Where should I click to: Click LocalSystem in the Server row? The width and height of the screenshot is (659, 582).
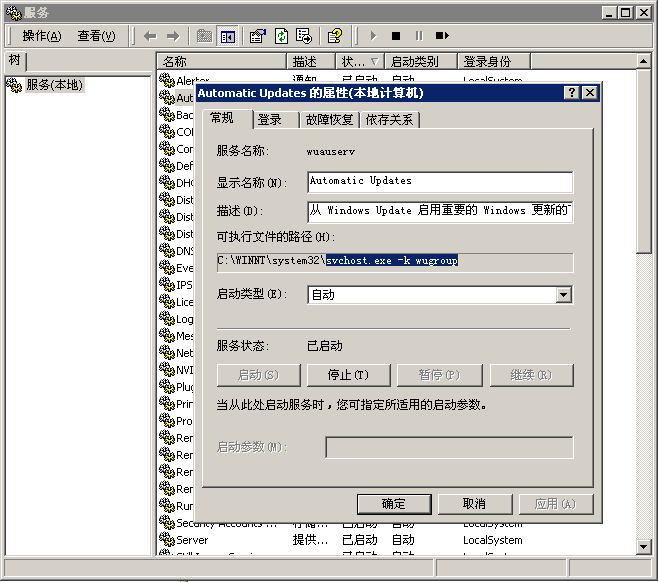coord(493,540)
